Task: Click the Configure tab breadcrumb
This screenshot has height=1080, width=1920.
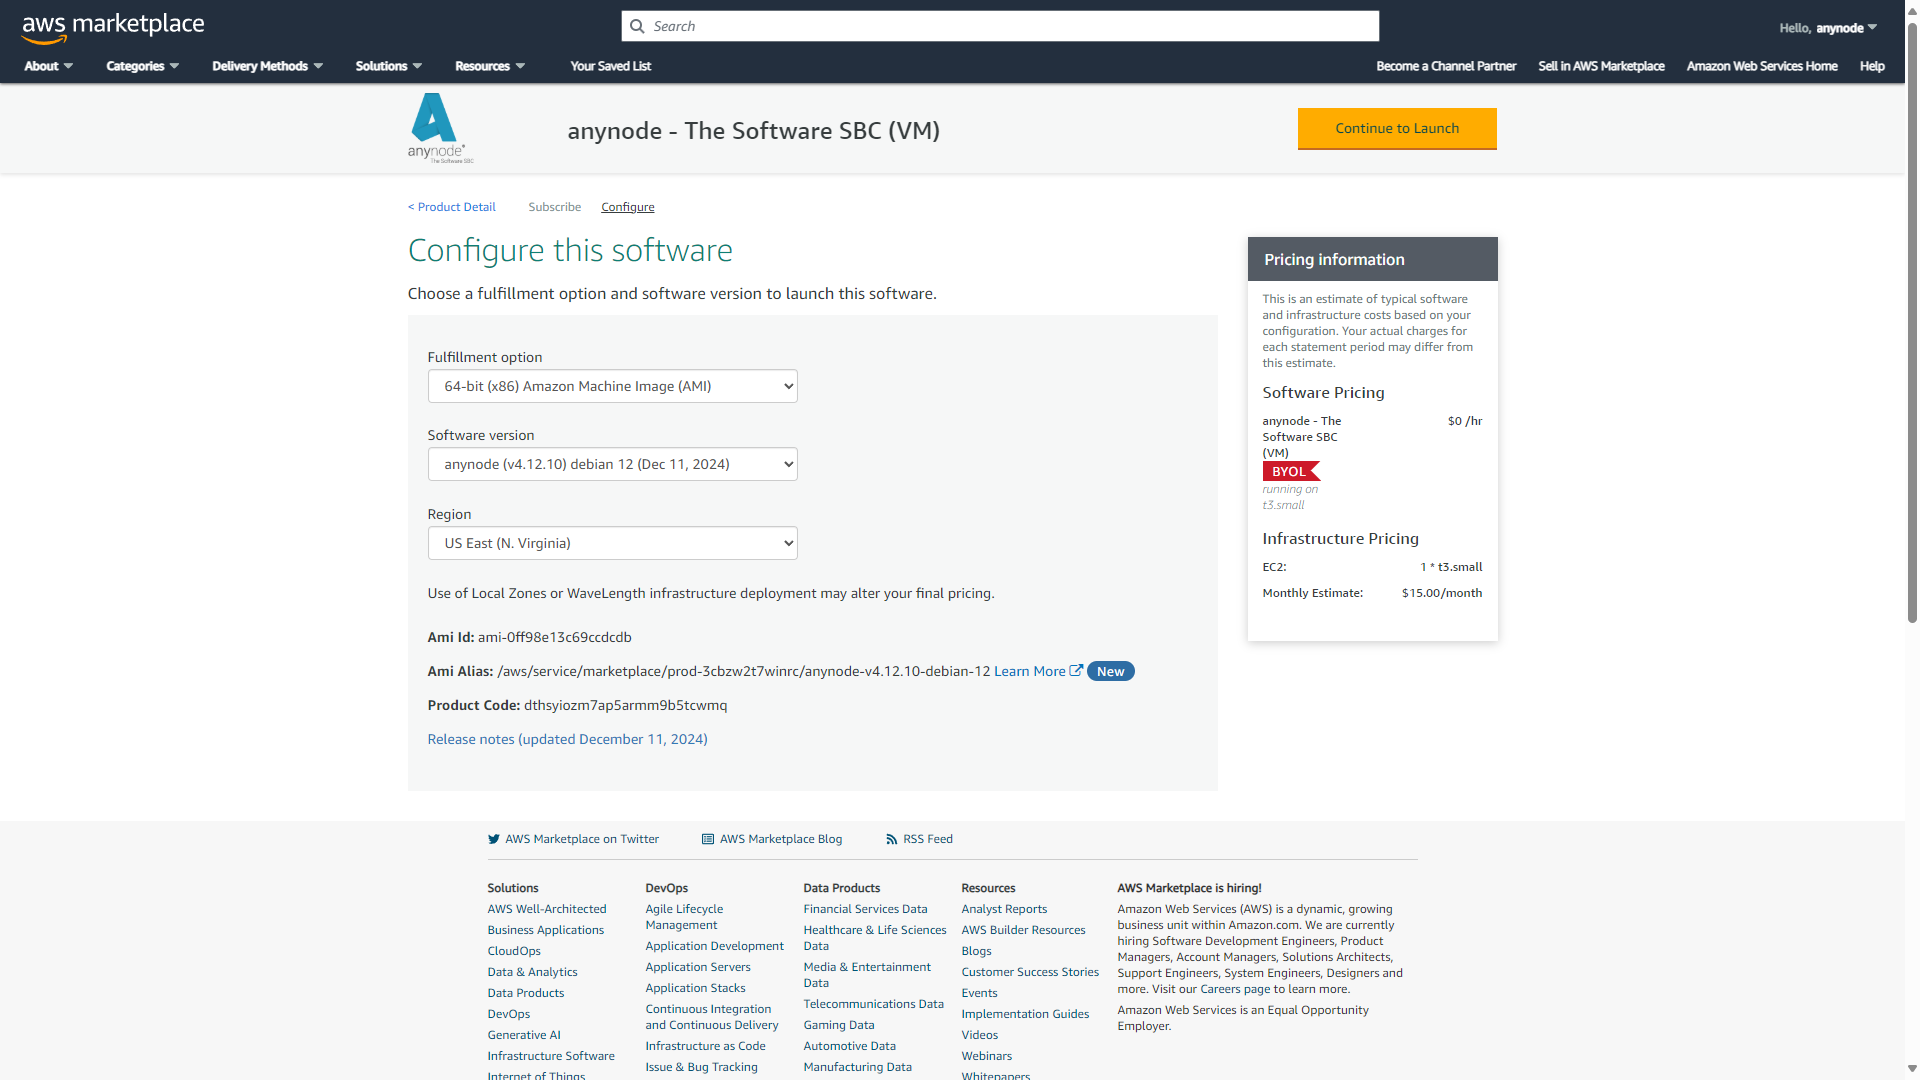Action: pyautogui.click(x=628, y=207)
